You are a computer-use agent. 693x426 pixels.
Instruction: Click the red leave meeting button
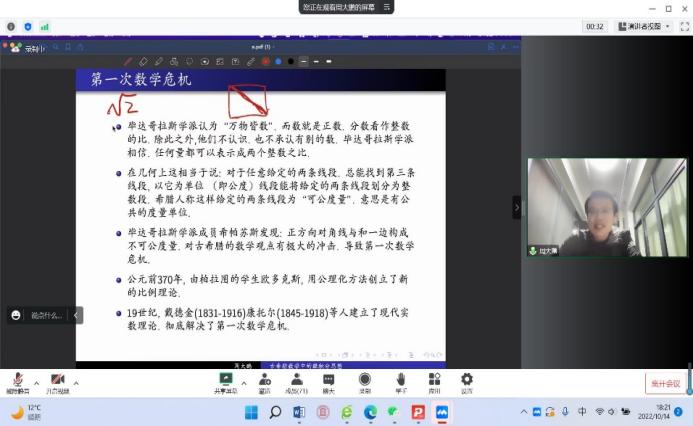click(x=665, y=383)
